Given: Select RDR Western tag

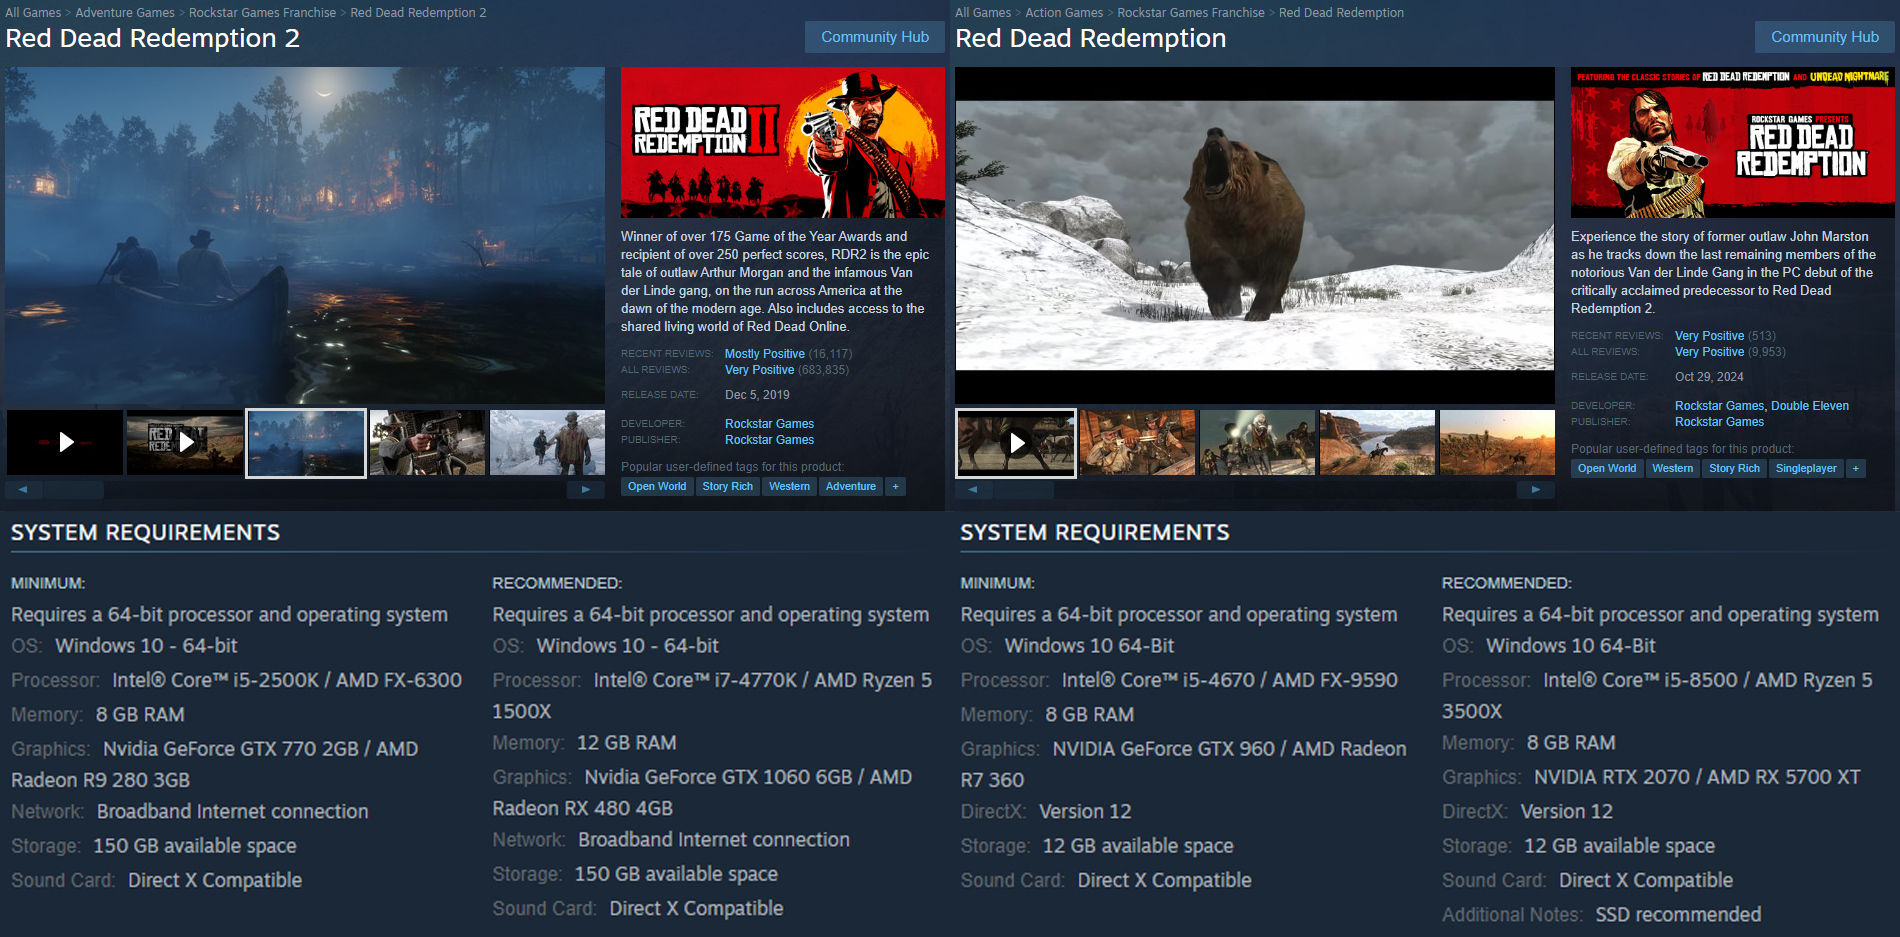Looking at the screenshot, I should pyautogui.click(x=1672, y=468).
